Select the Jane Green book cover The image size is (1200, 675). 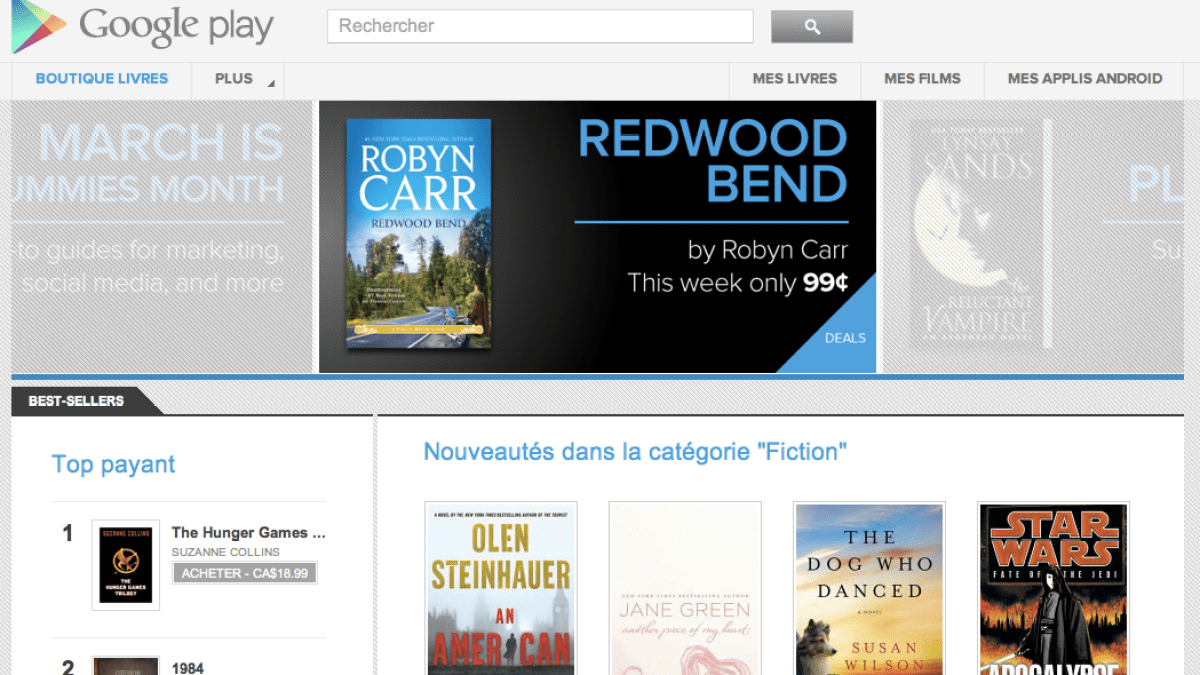(685, 588)
